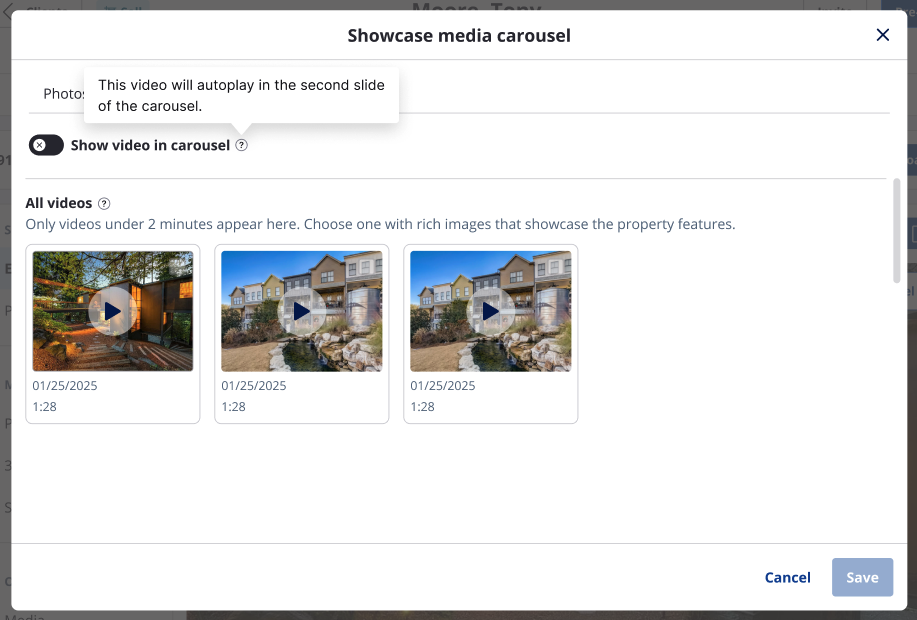The height and width of the screenshot is (620, 917).
Task: Click the "Show video in carousel" label text
Action: point(150,145)
